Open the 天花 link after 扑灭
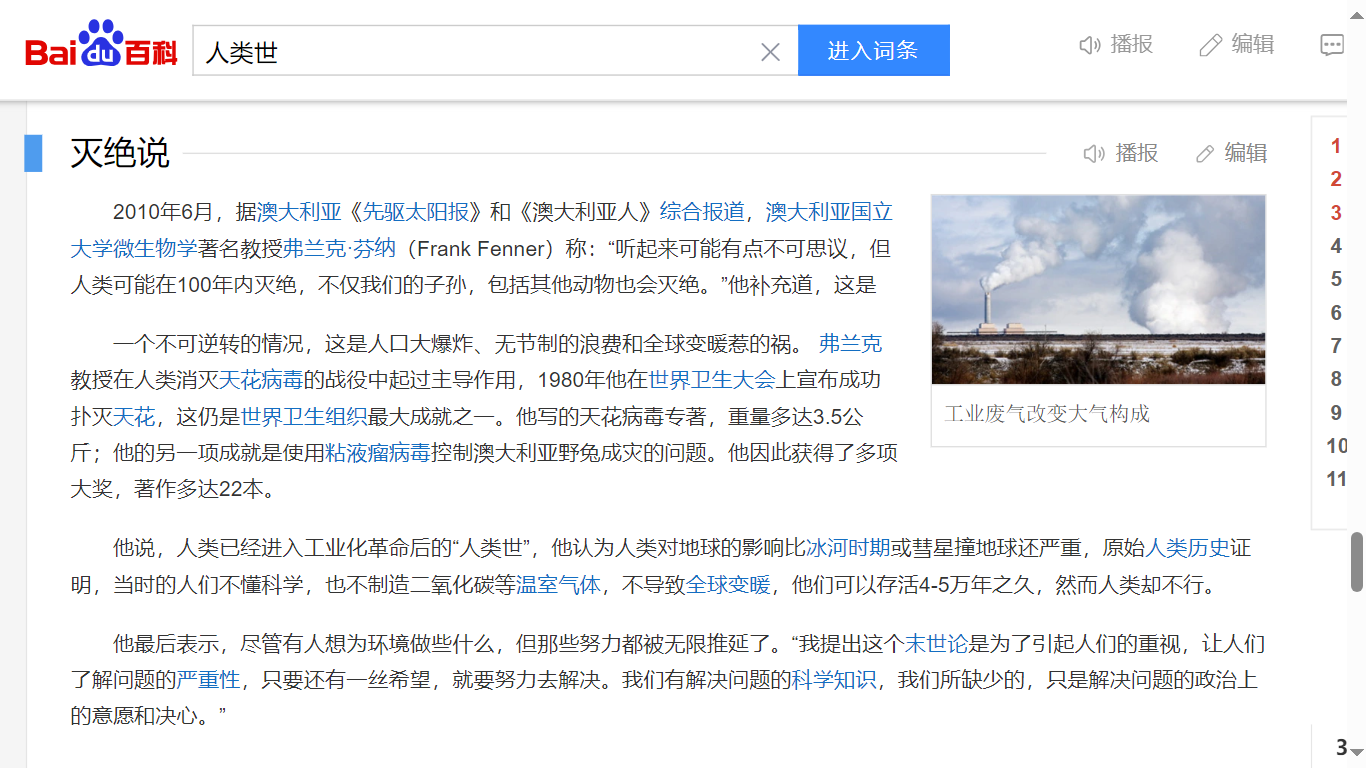 pyautogui.click(x=134, y=416)
